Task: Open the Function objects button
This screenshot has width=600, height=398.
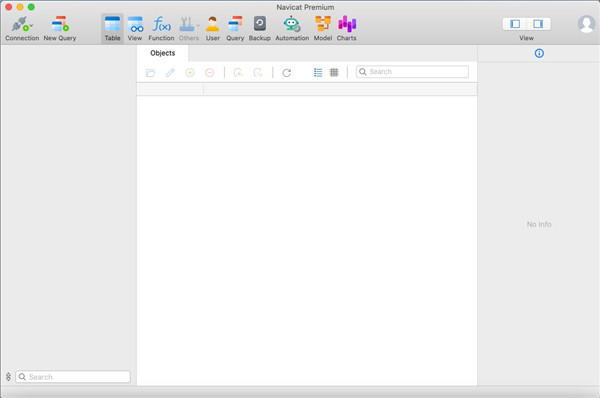Action: (161, 29)
